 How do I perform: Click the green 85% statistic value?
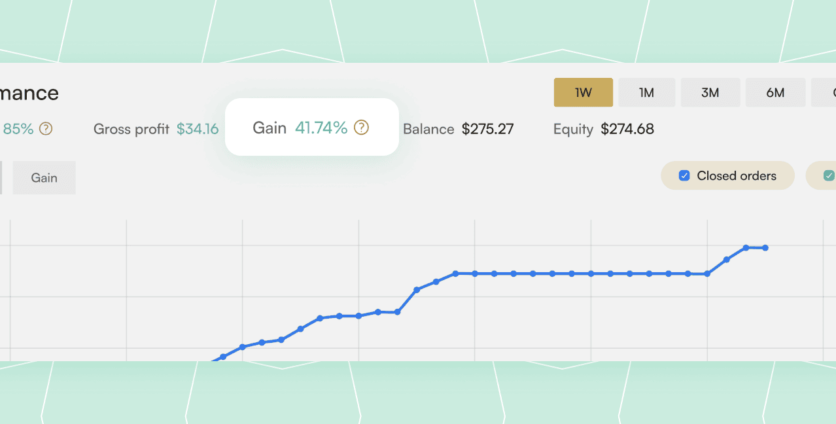(18, 129)
